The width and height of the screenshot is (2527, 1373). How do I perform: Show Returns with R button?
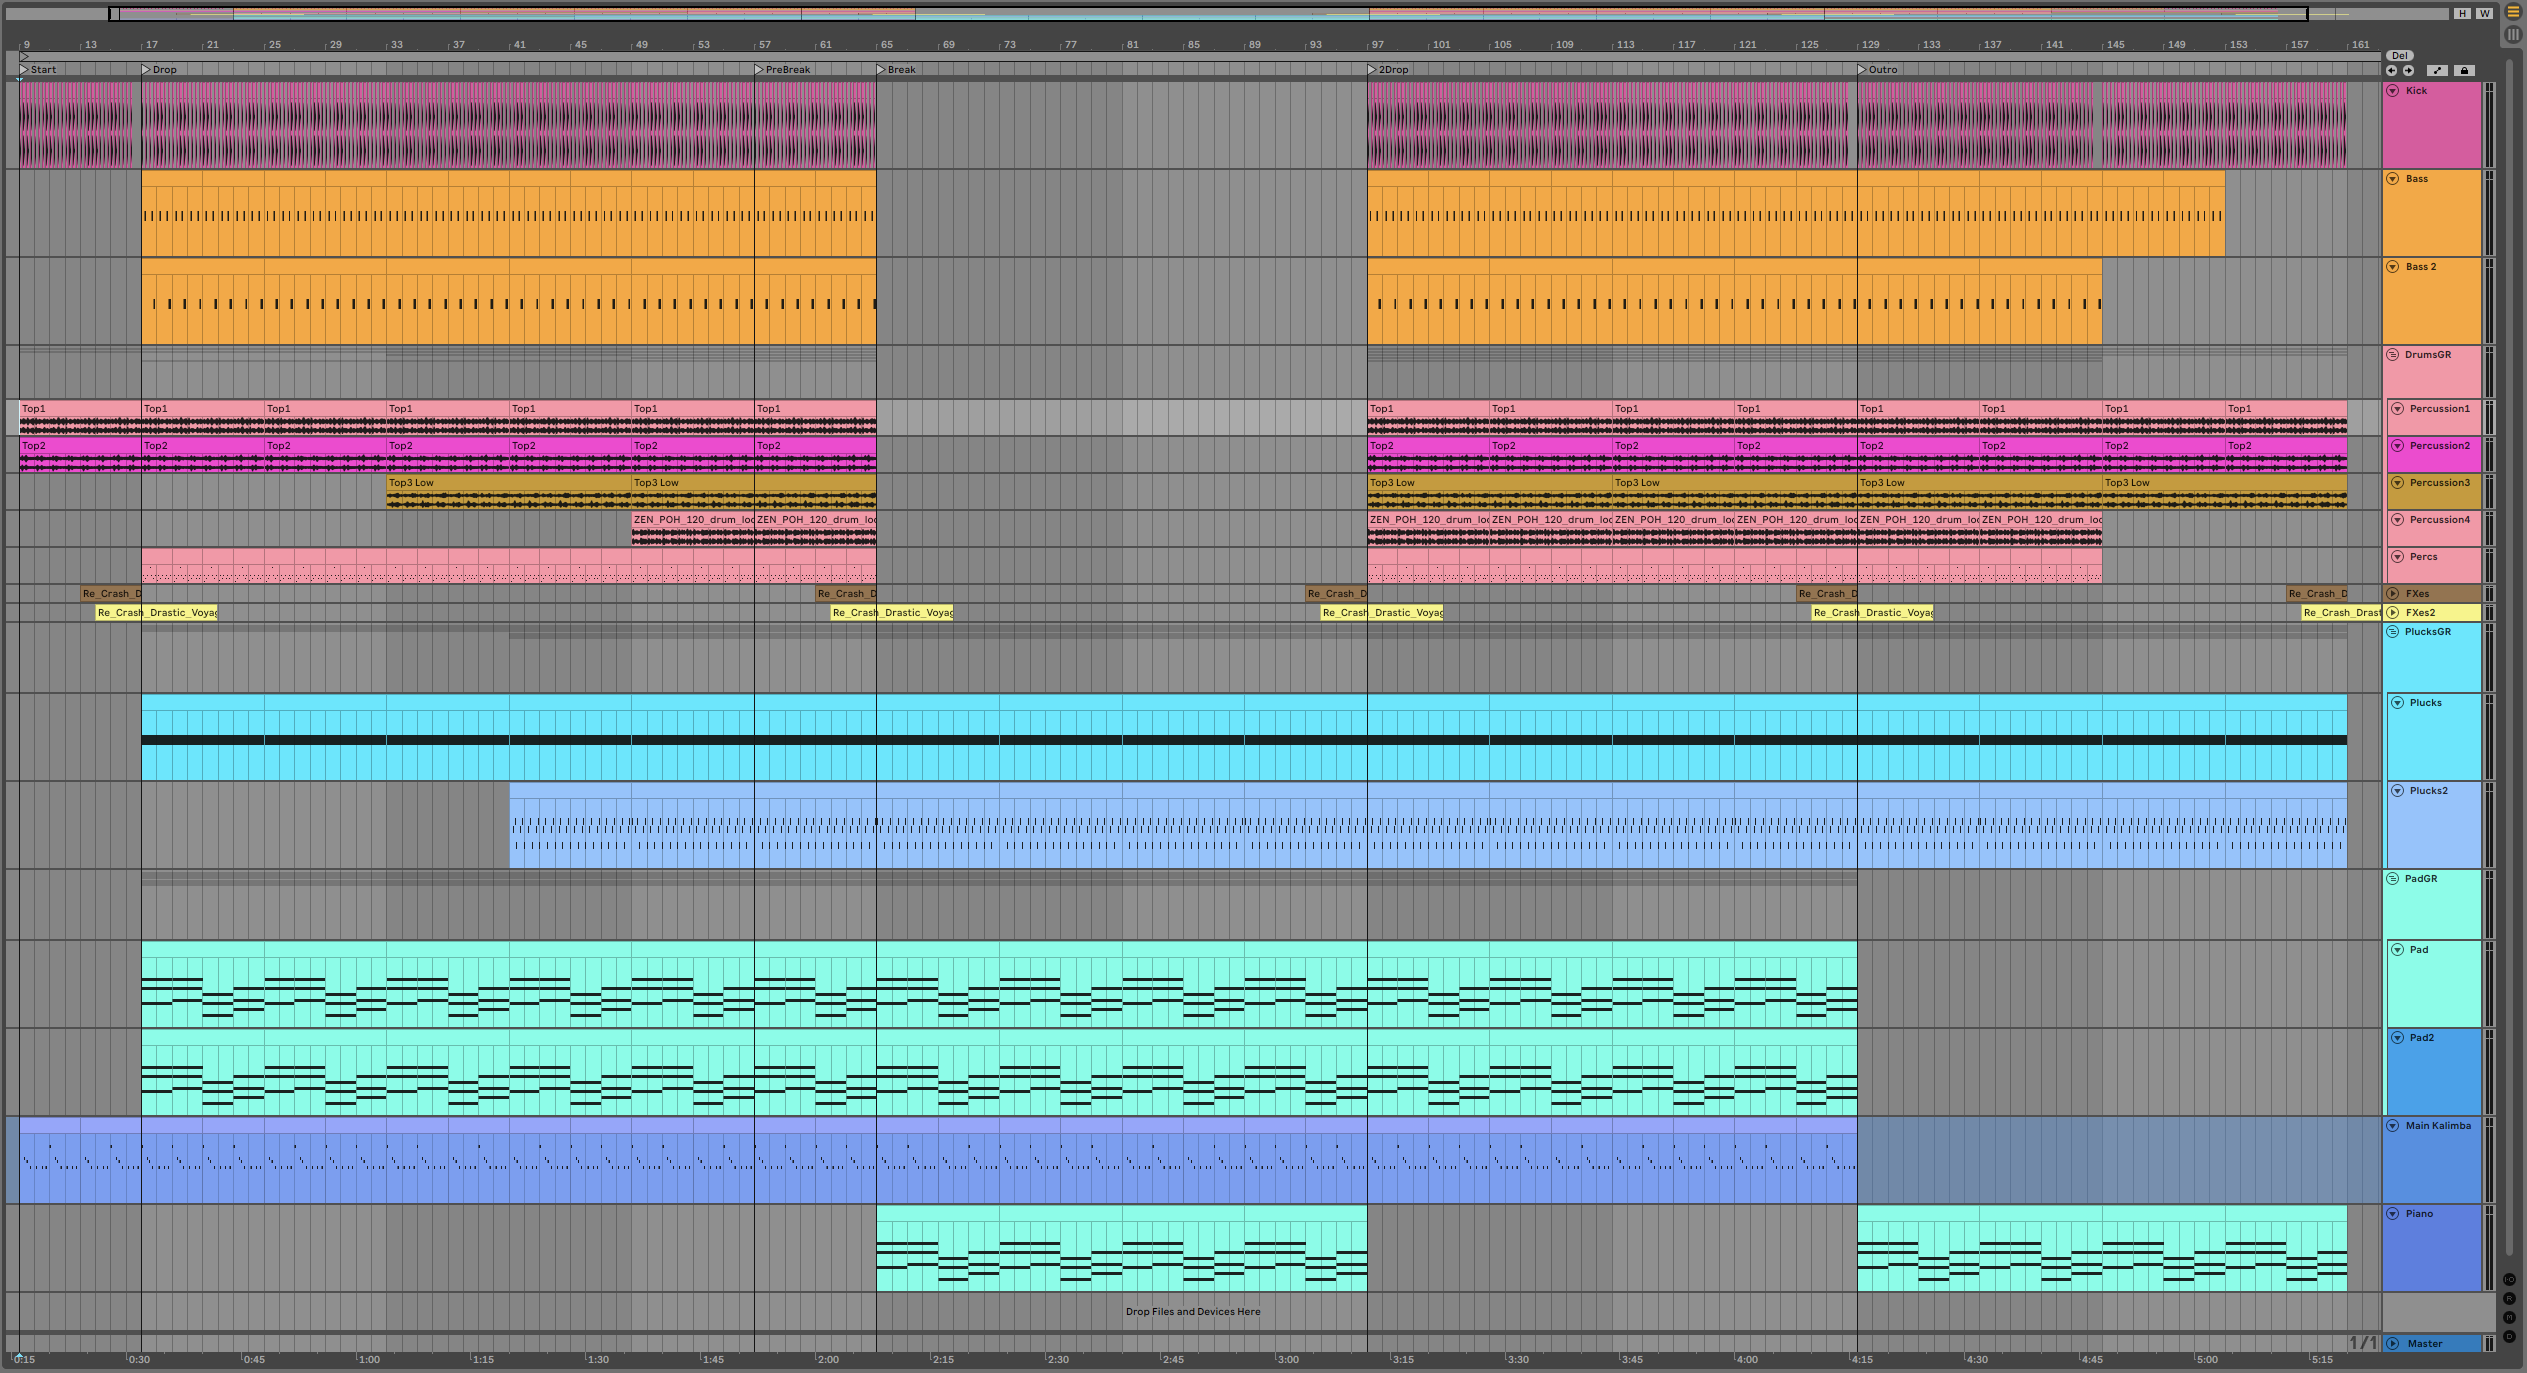tap(2509, 1299)
